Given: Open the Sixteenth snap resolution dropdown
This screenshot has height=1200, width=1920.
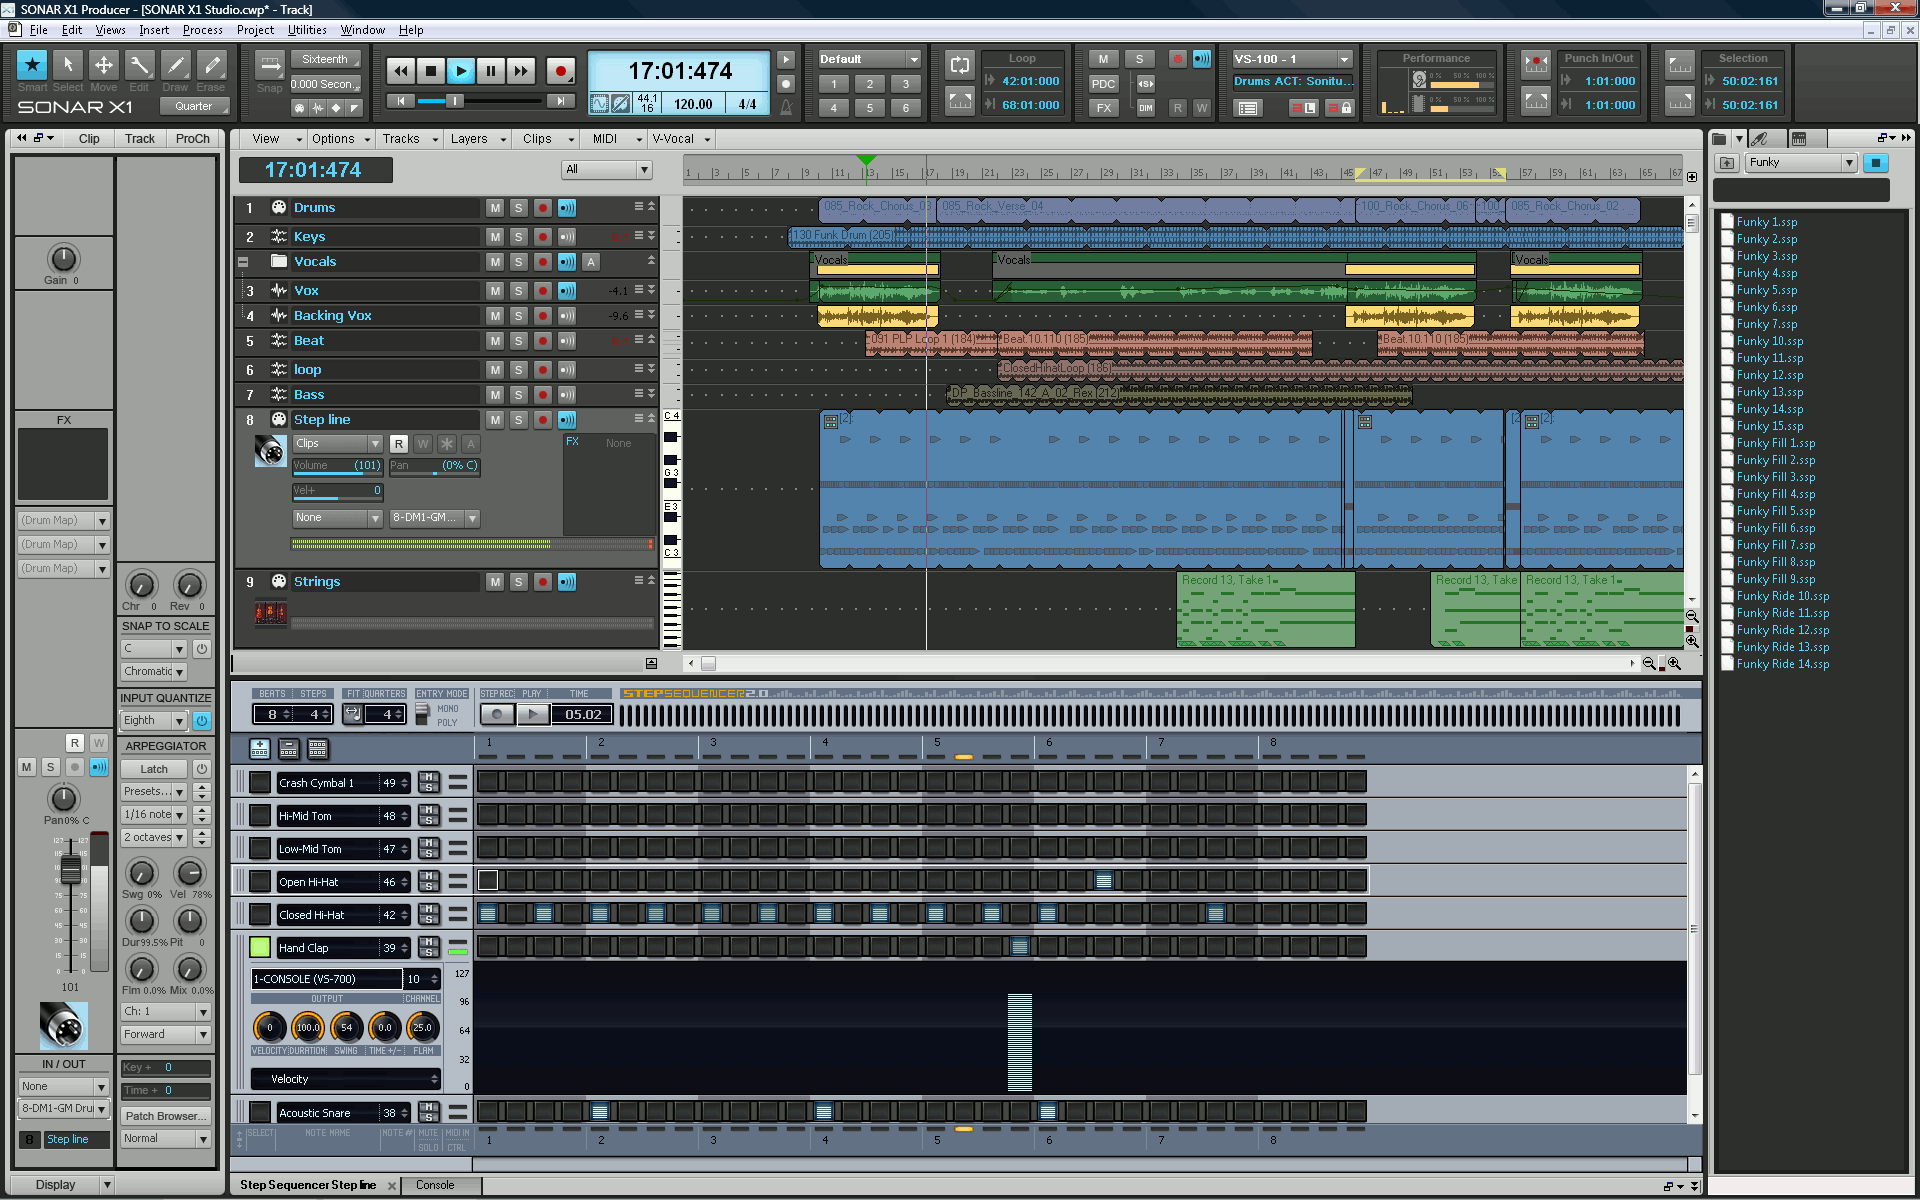Looking at the screenshot, I should pyautogui.click(x=326, y=59).
